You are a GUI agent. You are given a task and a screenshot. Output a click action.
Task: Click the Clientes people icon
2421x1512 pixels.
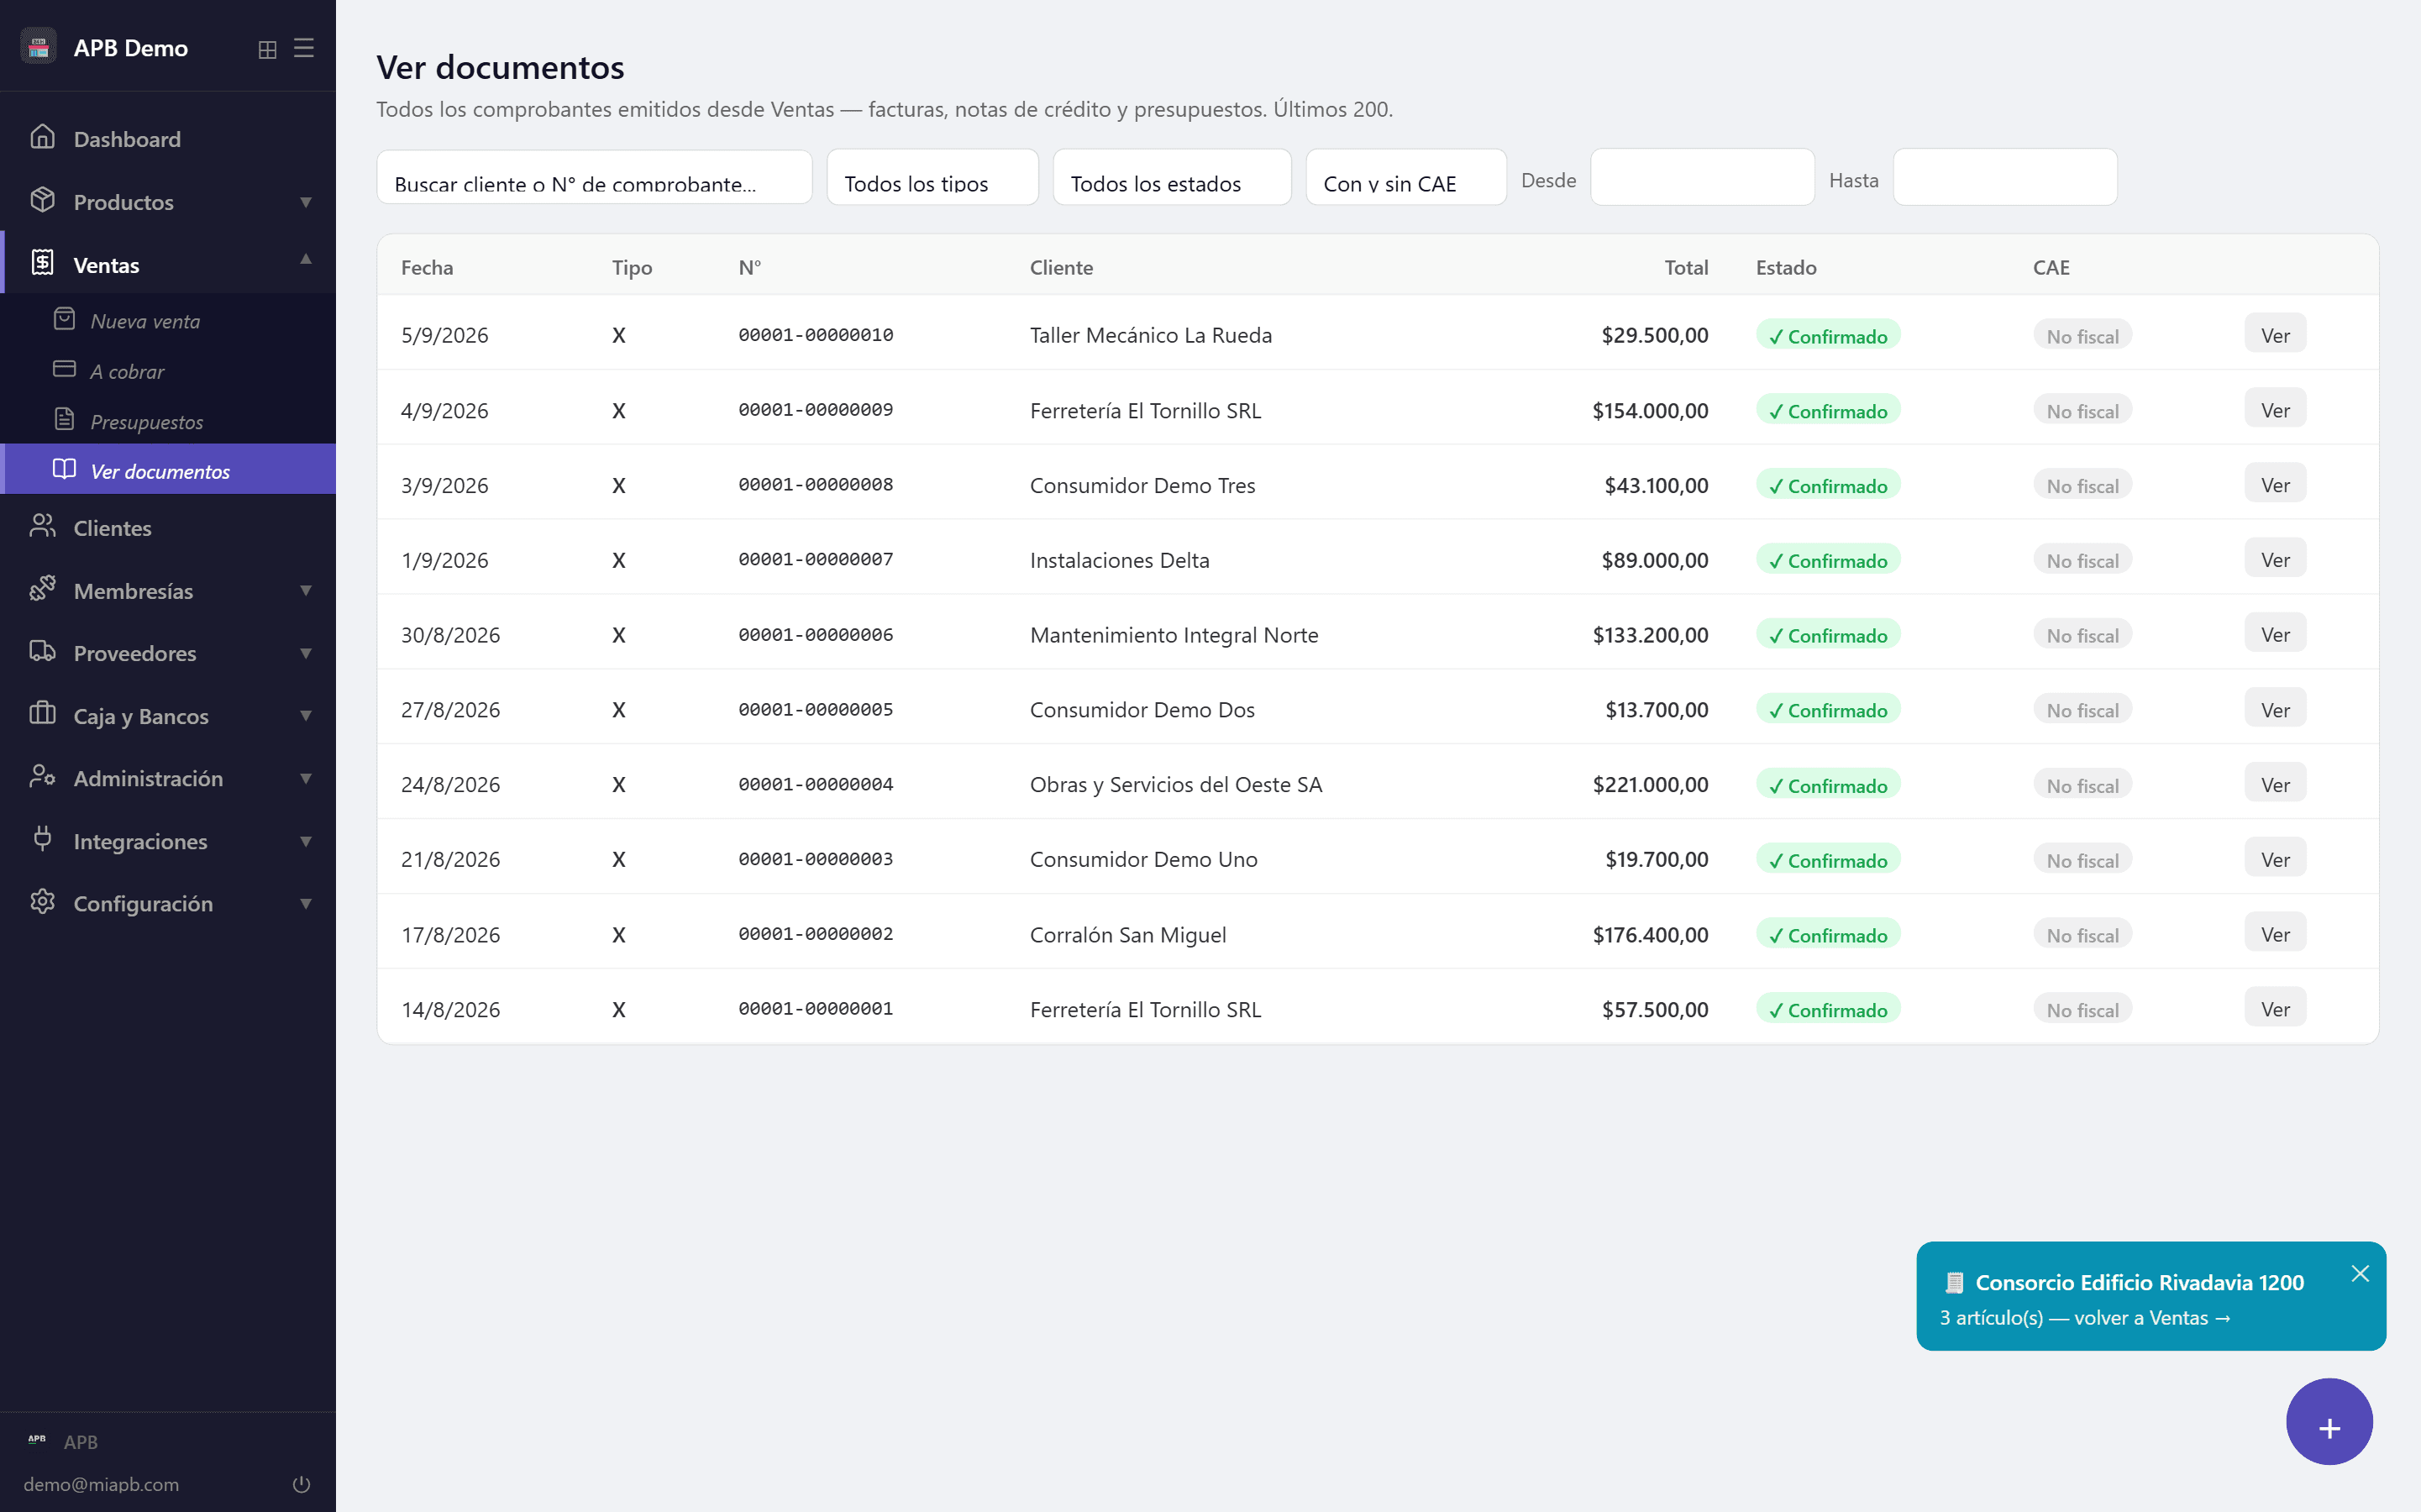(42, 526)
